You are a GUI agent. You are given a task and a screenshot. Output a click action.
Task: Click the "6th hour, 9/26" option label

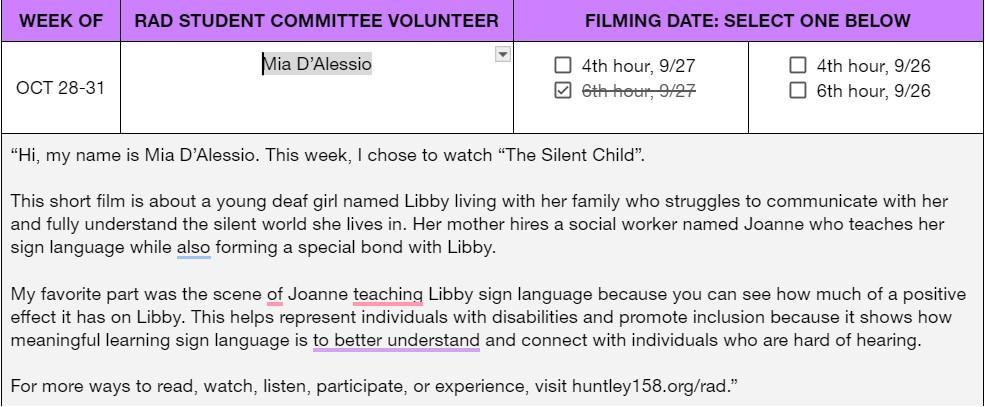pyautogui.click(x=873, y=91)
